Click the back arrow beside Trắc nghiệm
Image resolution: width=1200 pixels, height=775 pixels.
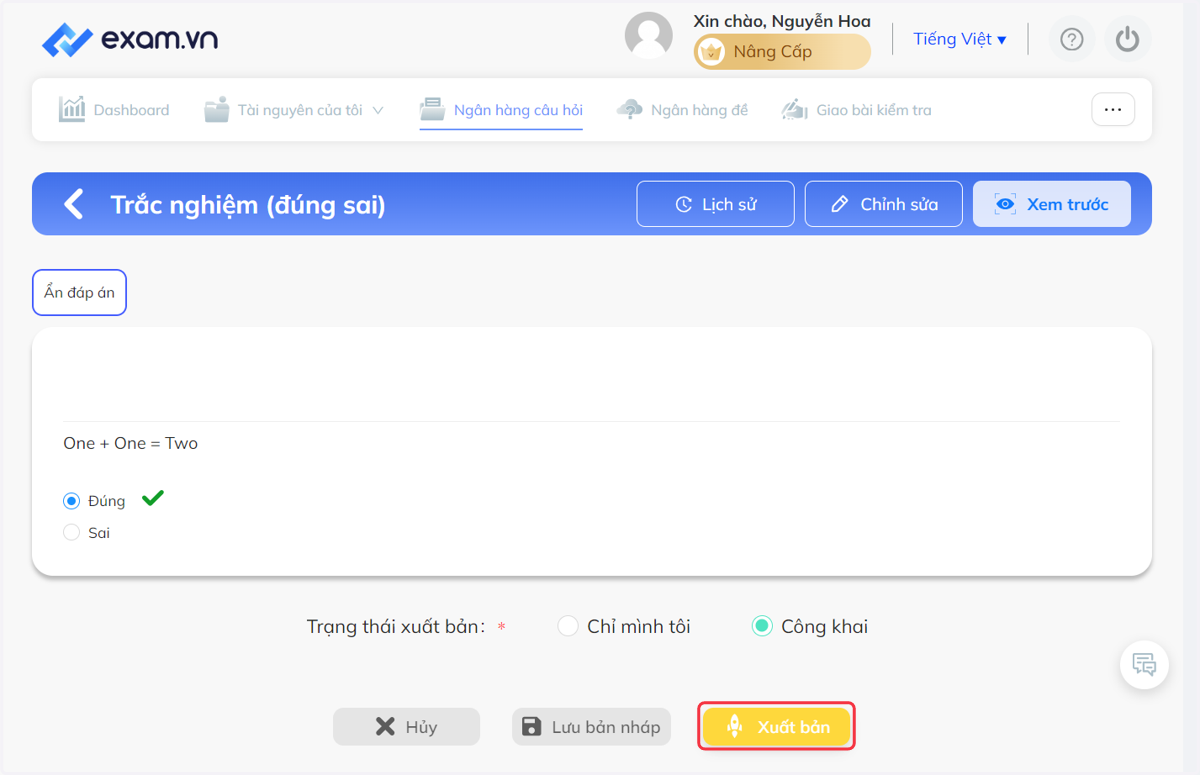pos(74,204)
